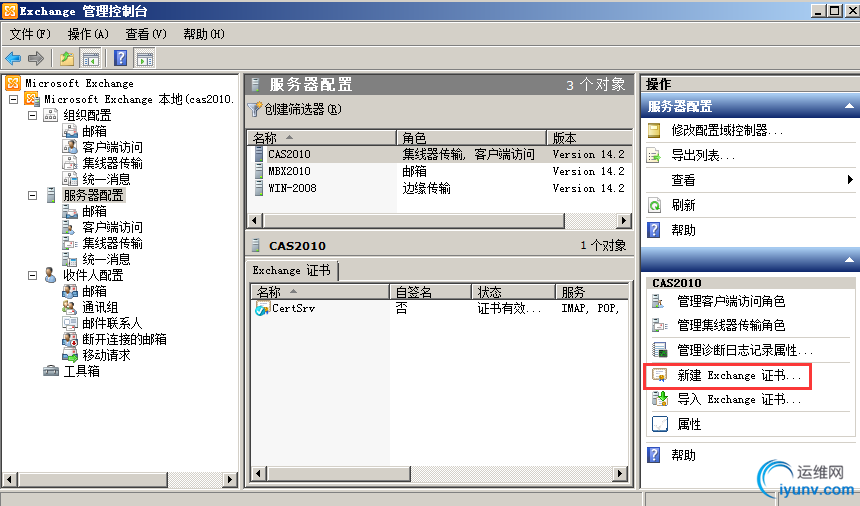Collapse the CAS2010 actions section arrow
This screenshot has width=860, height=506.
click(849, 260)
